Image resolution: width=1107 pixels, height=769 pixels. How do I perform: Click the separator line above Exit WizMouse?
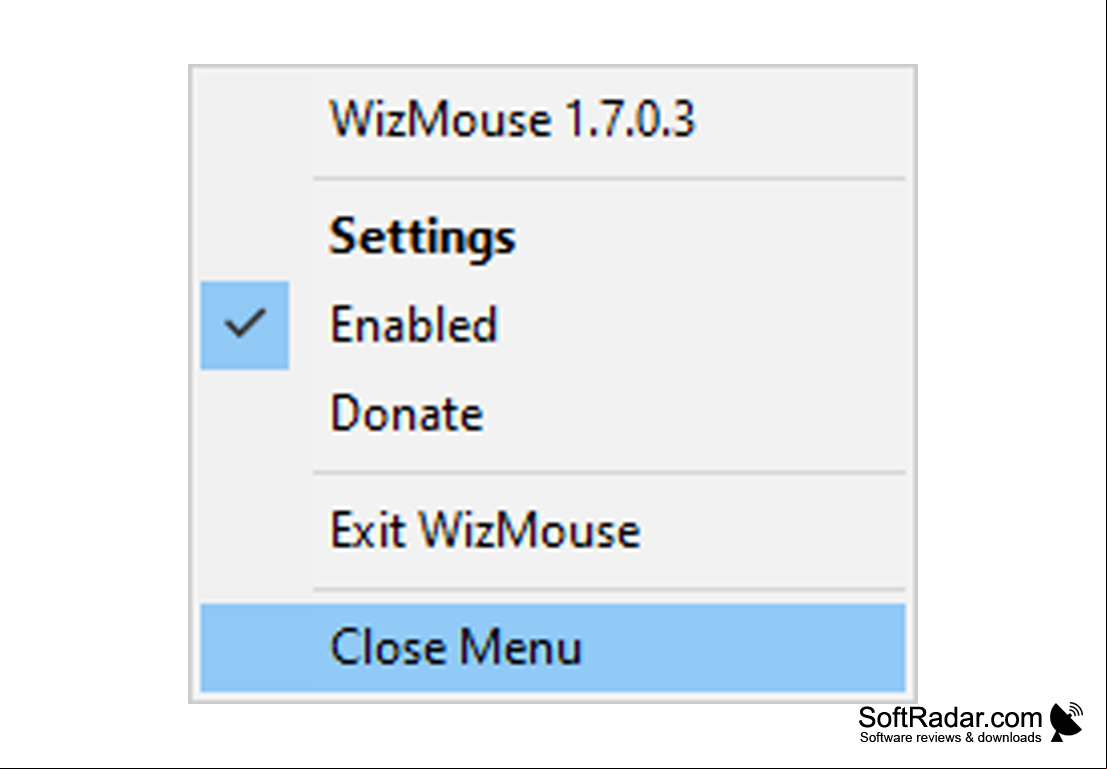click(609, 472)
